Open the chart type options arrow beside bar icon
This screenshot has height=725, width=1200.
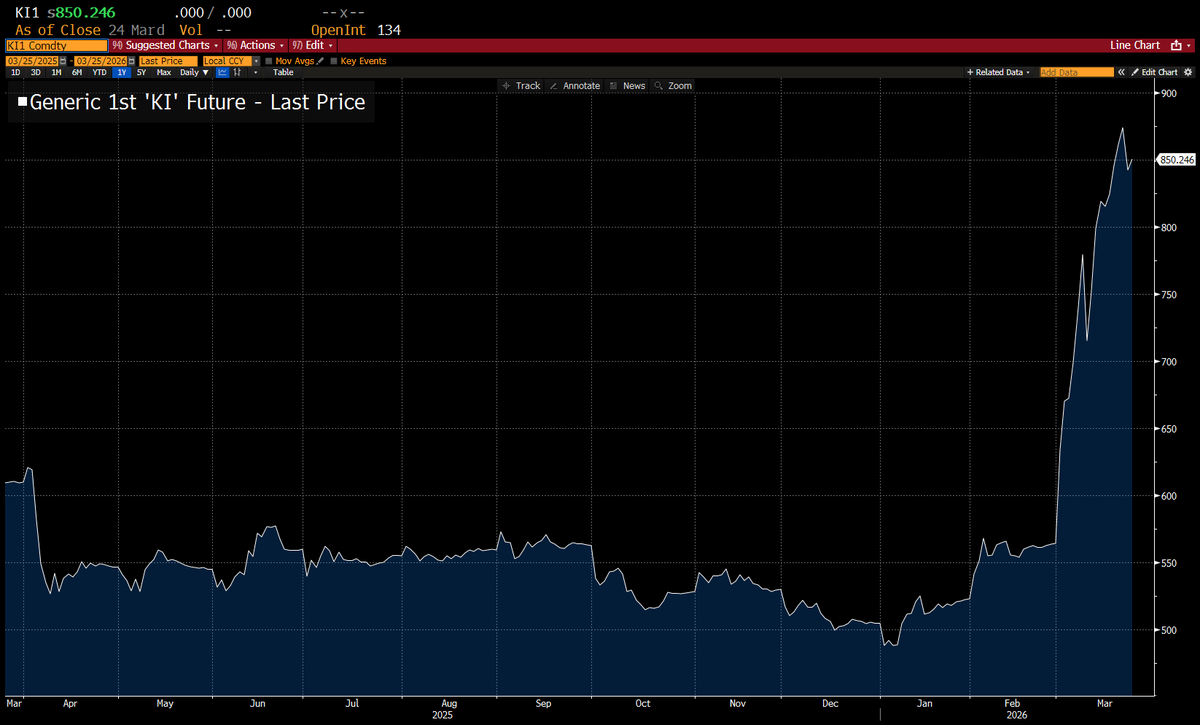(x=256, y=72)
